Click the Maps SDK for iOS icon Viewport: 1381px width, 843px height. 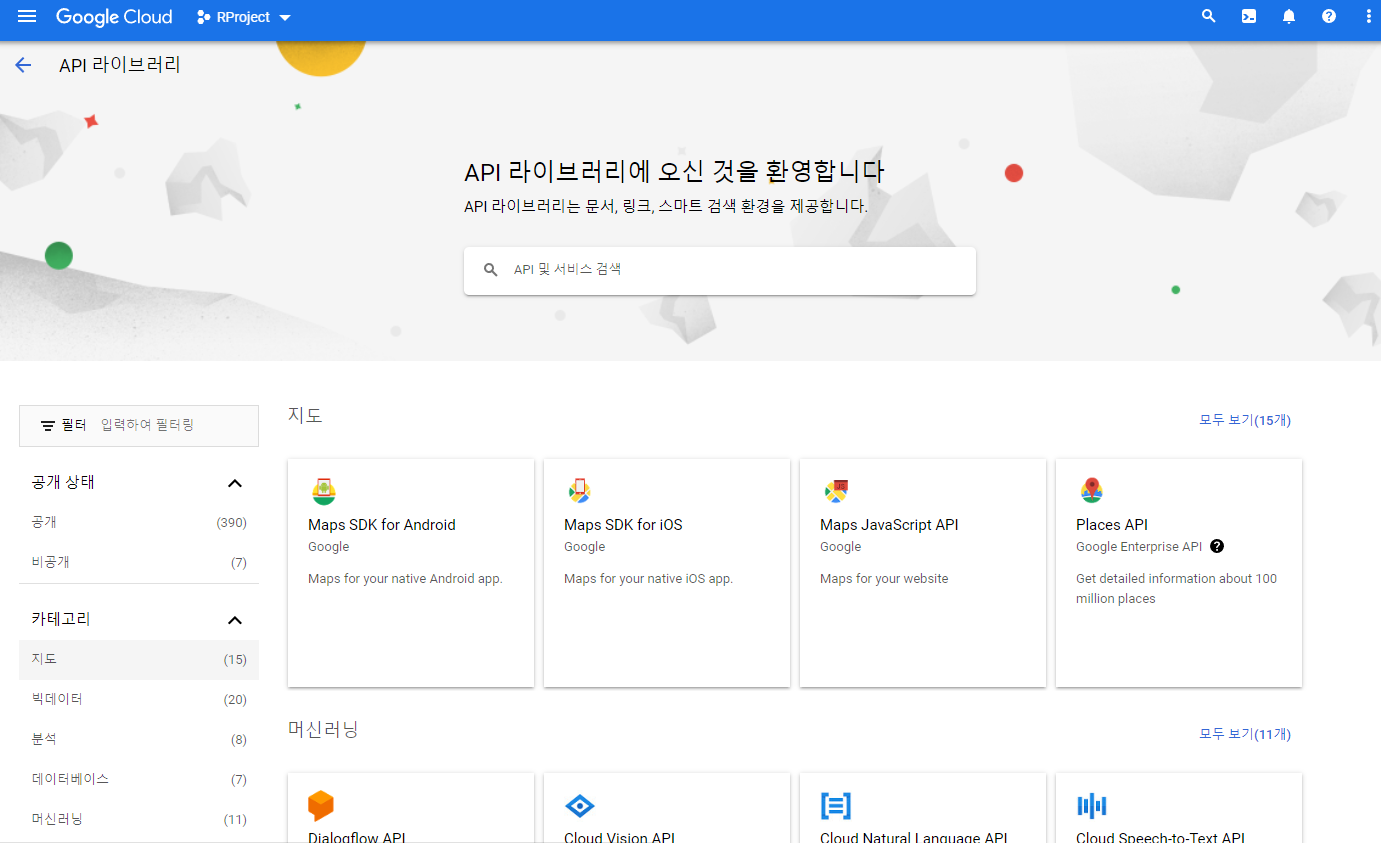click(579, 491)
